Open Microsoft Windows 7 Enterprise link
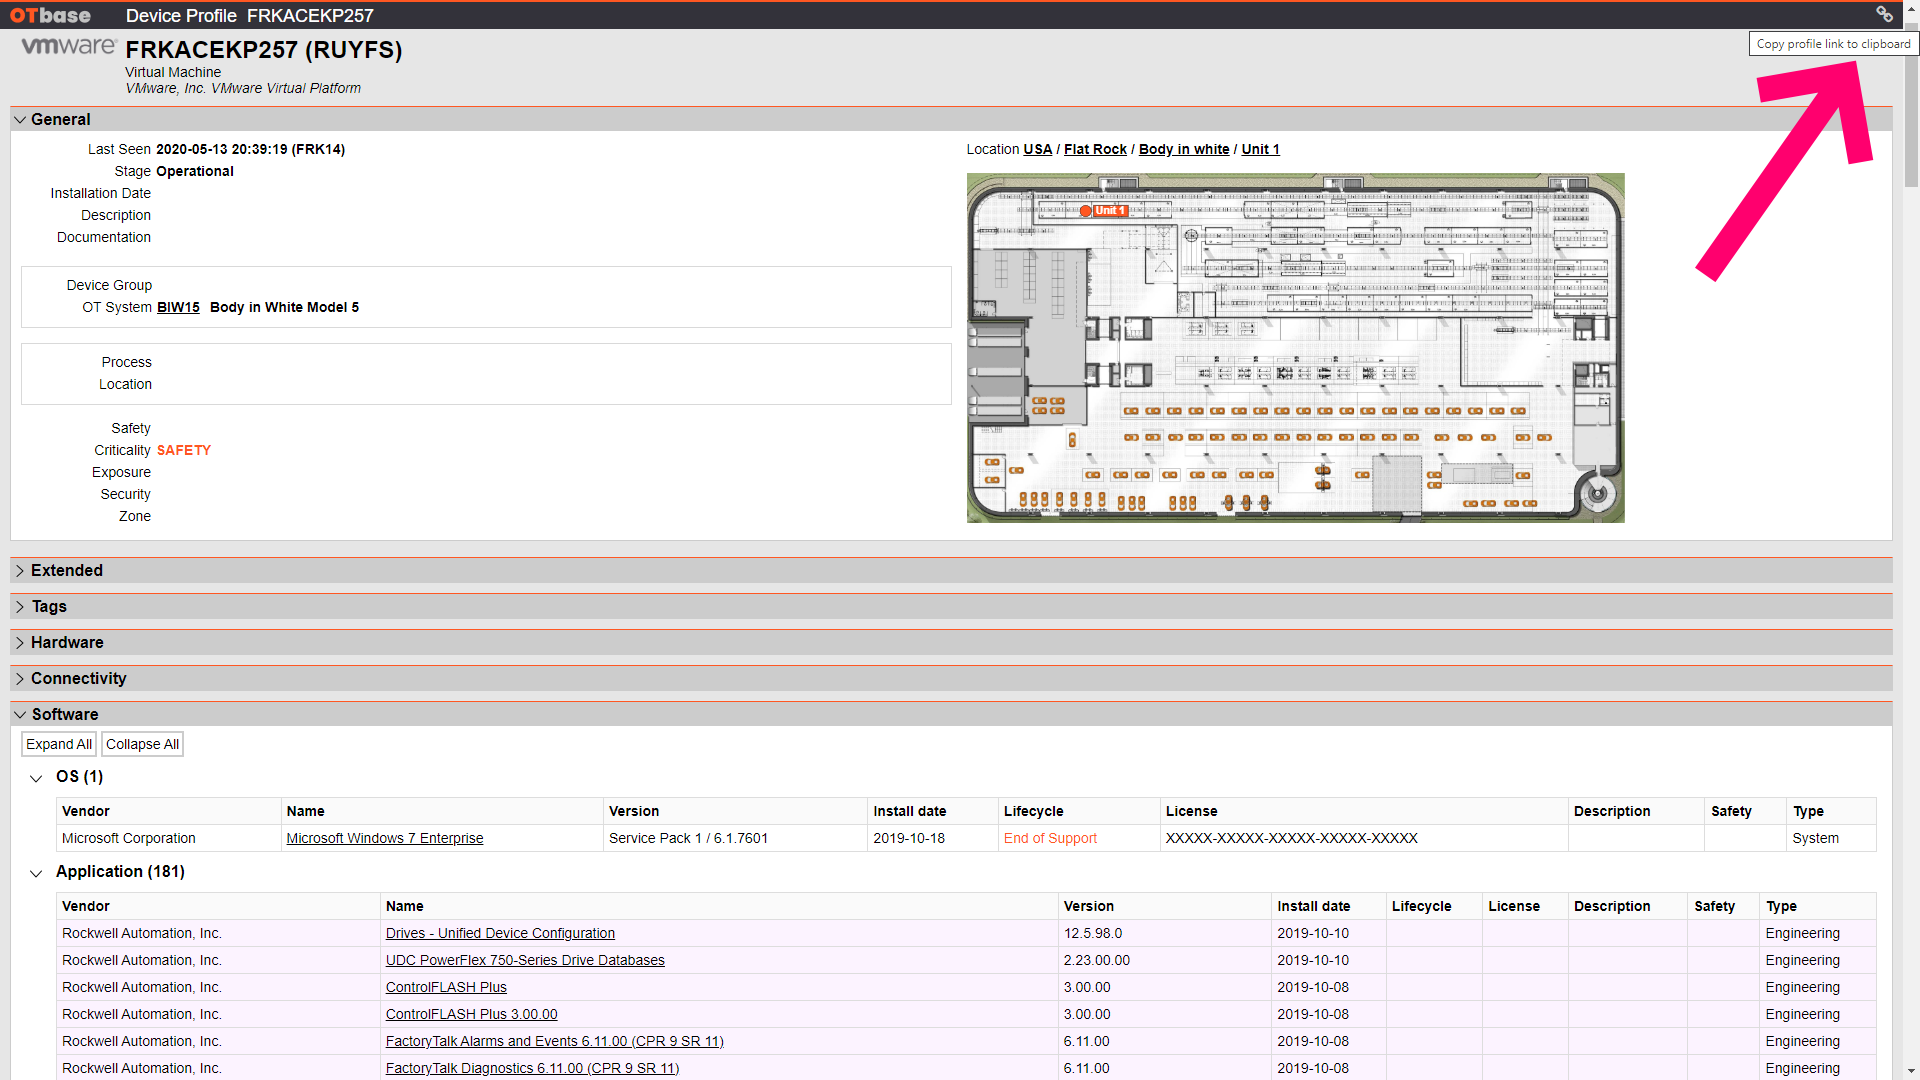 coord(385,838)
